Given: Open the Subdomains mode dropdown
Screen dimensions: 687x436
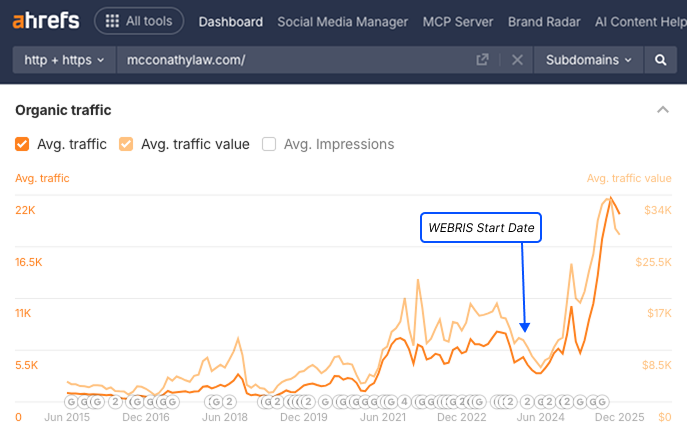Looking at the screenshot, I should pos(589,60).
